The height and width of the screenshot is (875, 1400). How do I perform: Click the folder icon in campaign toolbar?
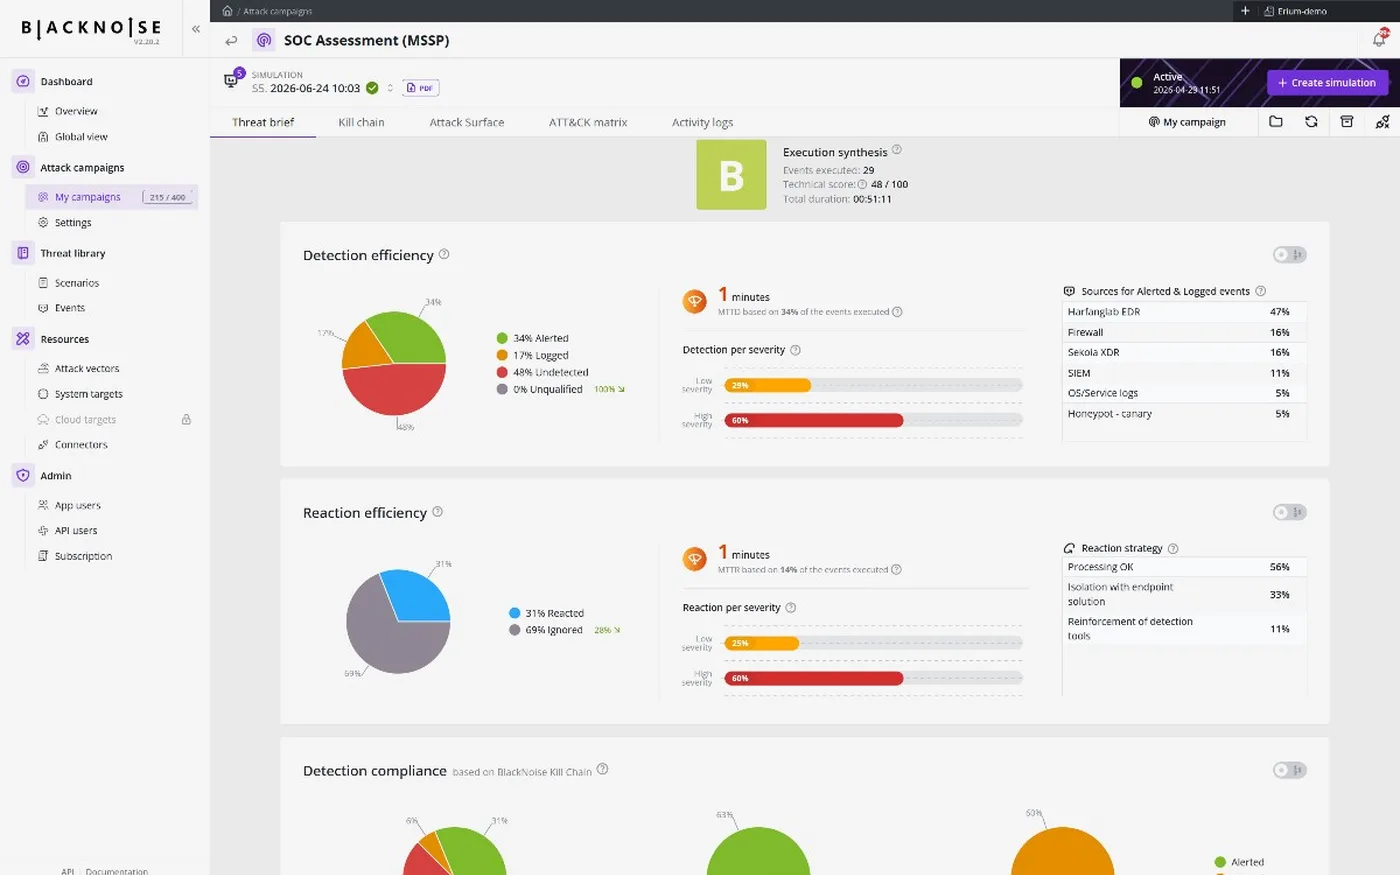[1276, 122]
